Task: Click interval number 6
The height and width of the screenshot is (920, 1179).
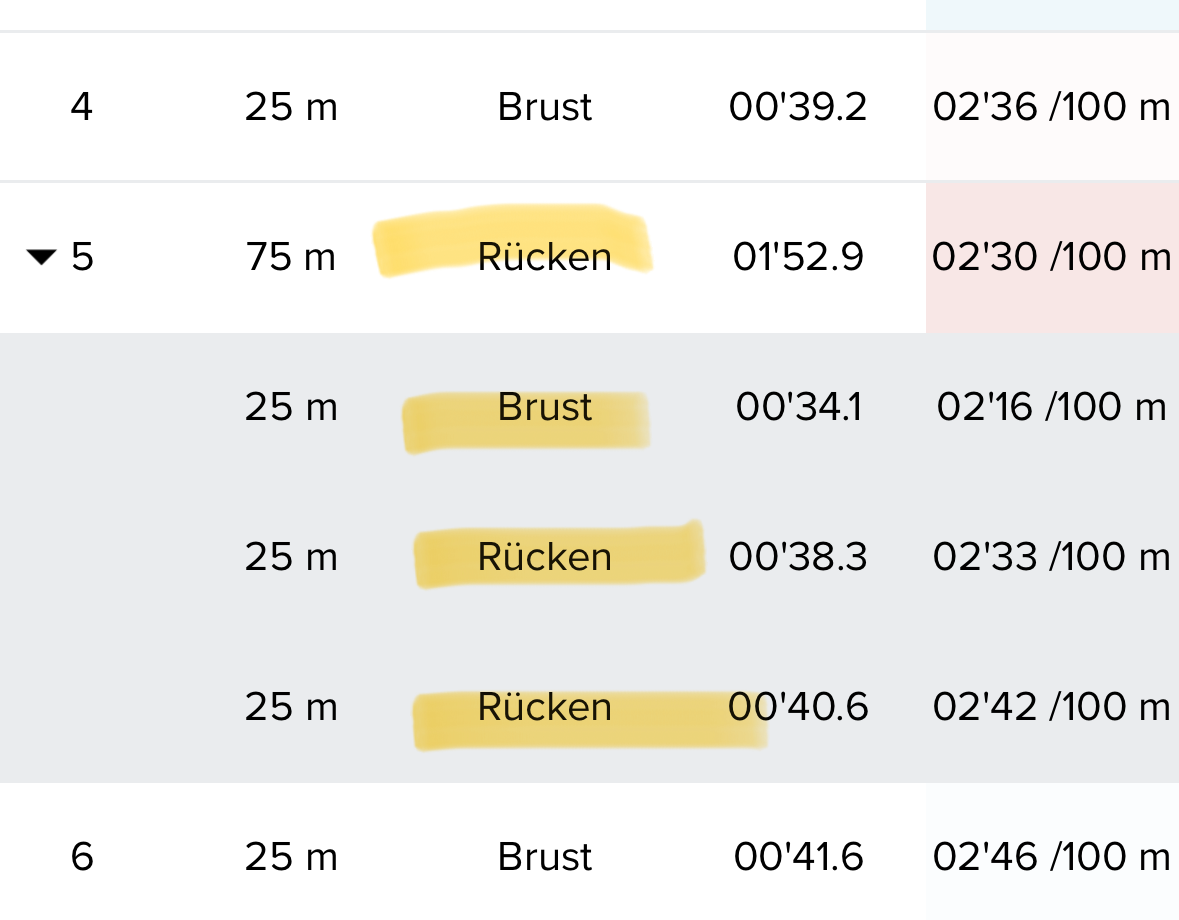Action: pyautogui.click(x=83, y=857)
